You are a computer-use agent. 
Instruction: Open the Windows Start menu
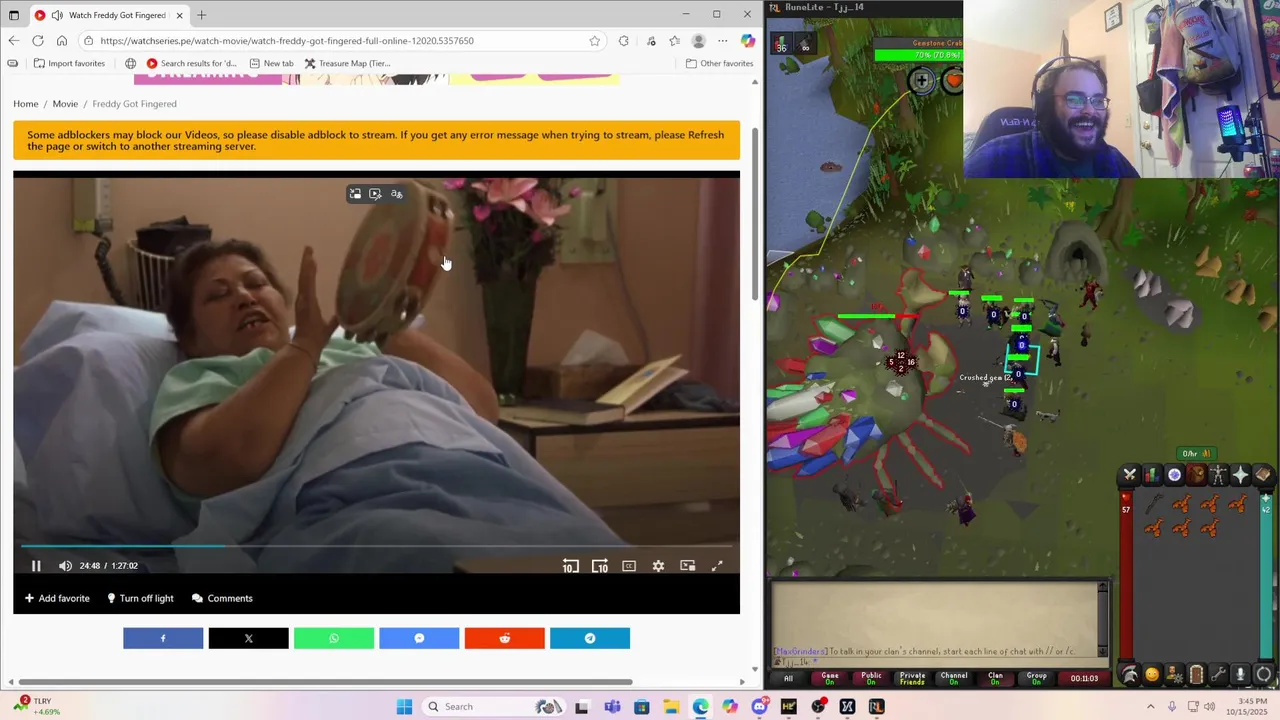[x=404, y=707]
